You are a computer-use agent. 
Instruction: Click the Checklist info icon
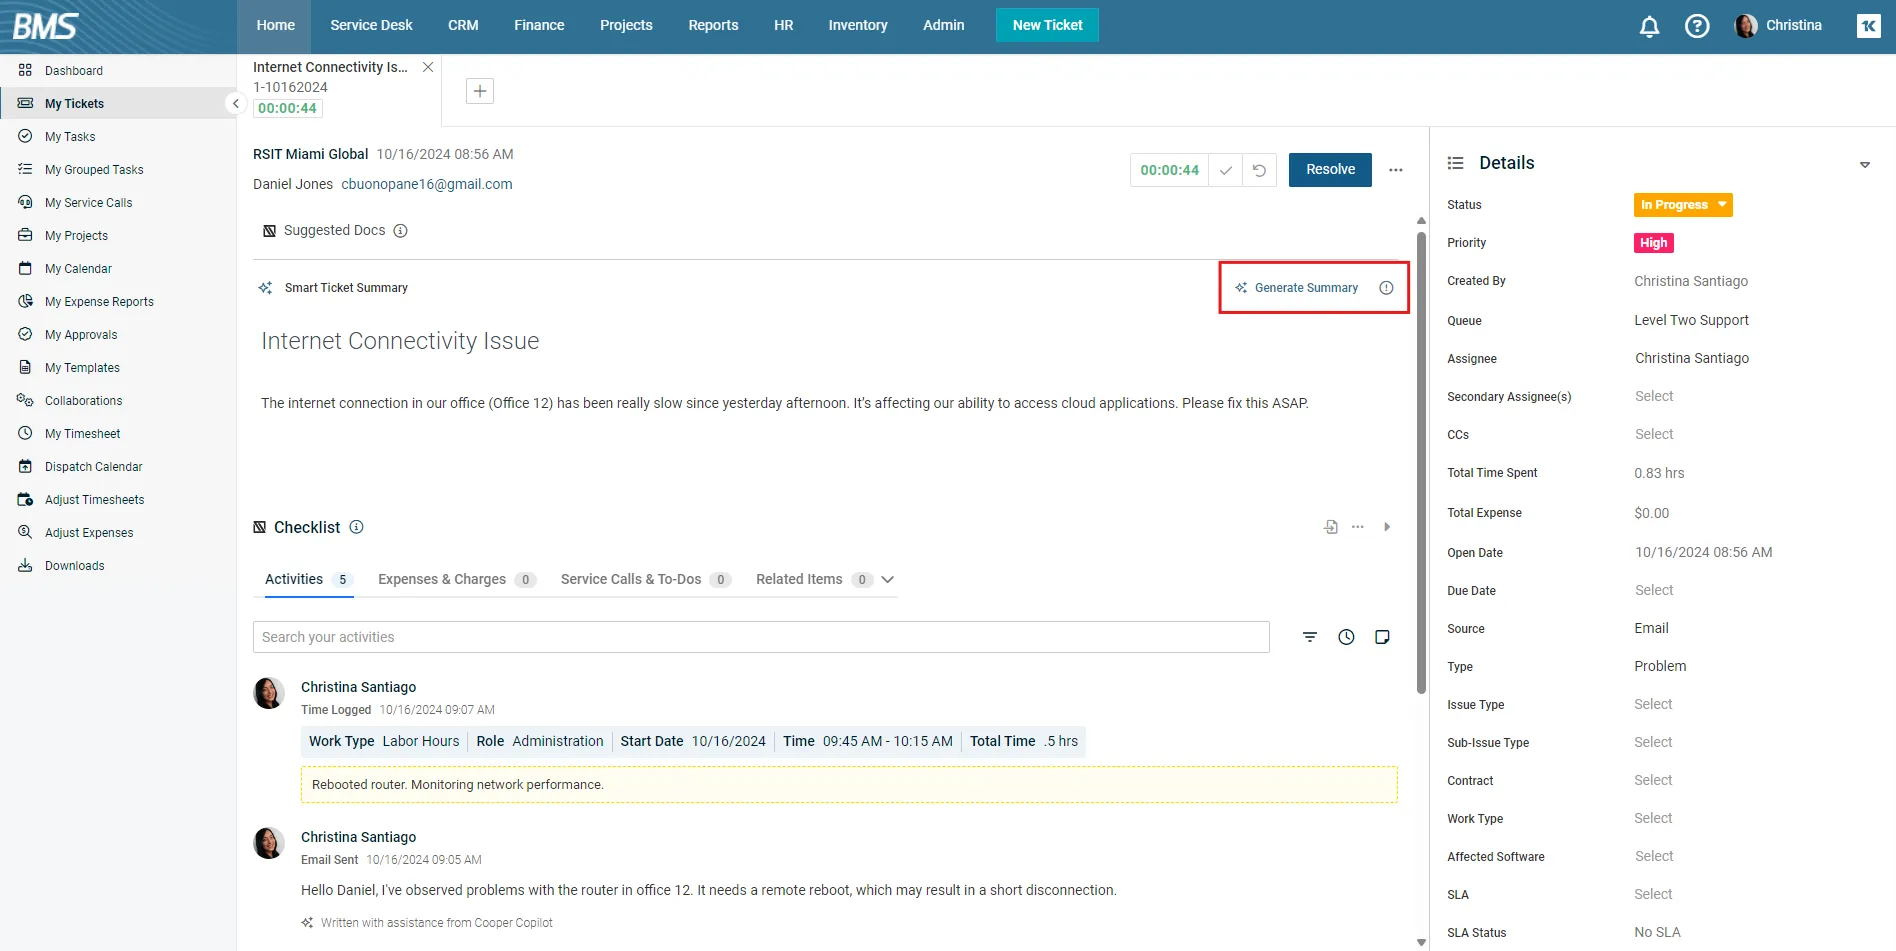[356, 527]
